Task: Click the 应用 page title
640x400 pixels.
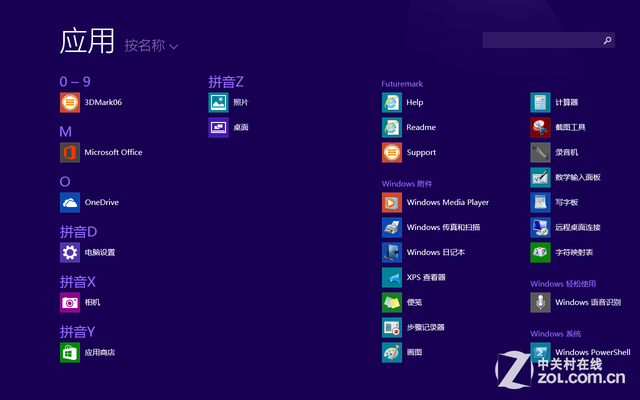Action: [87, 41]
